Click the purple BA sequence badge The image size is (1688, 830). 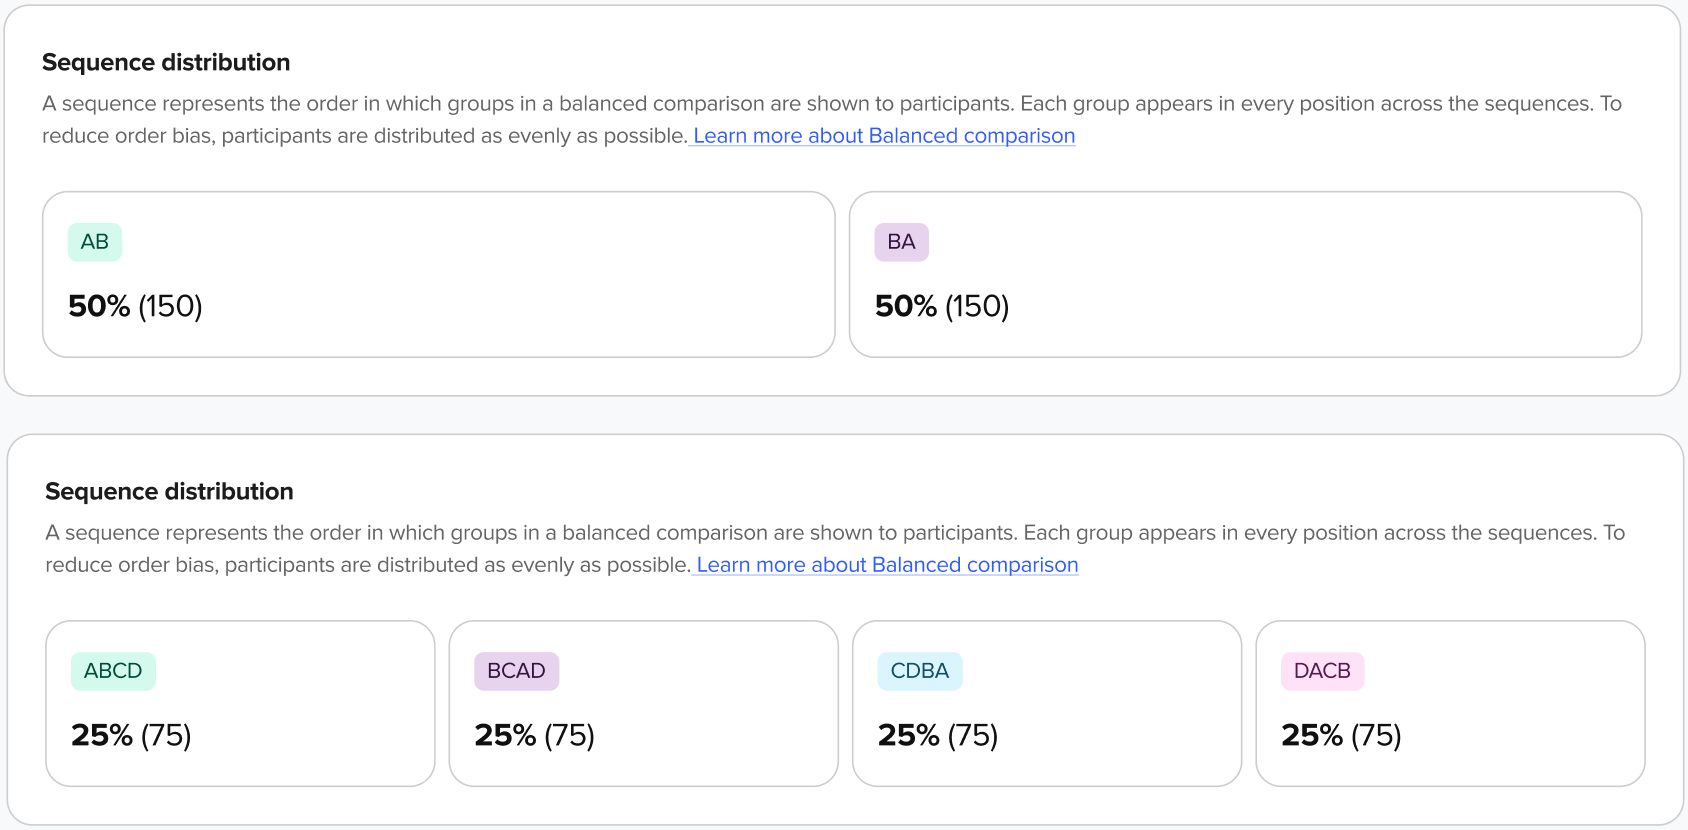[901, 242]
